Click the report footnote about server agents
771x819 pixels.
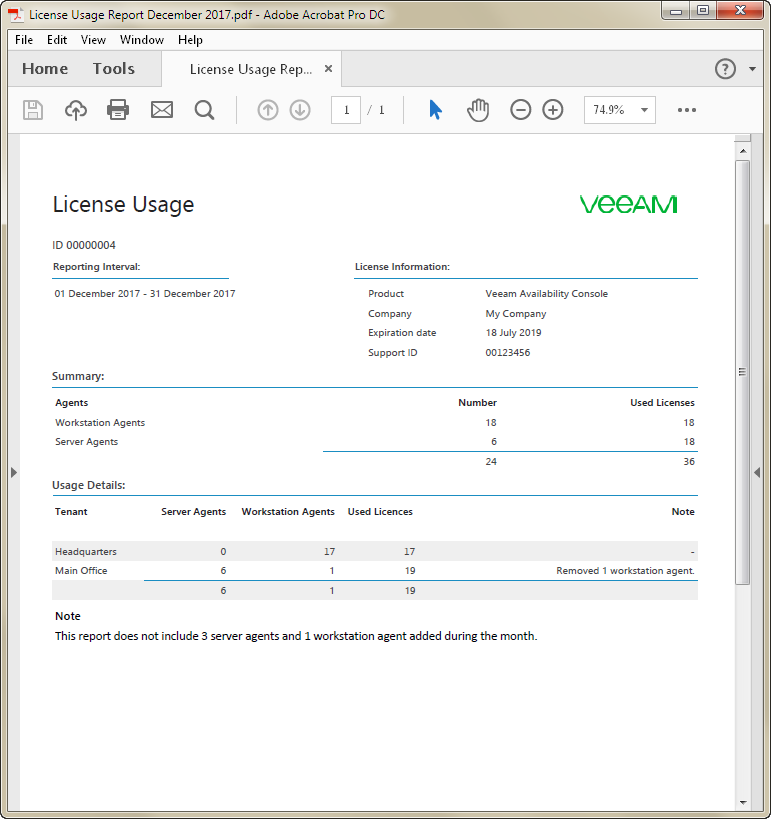[x=296, y=636]
